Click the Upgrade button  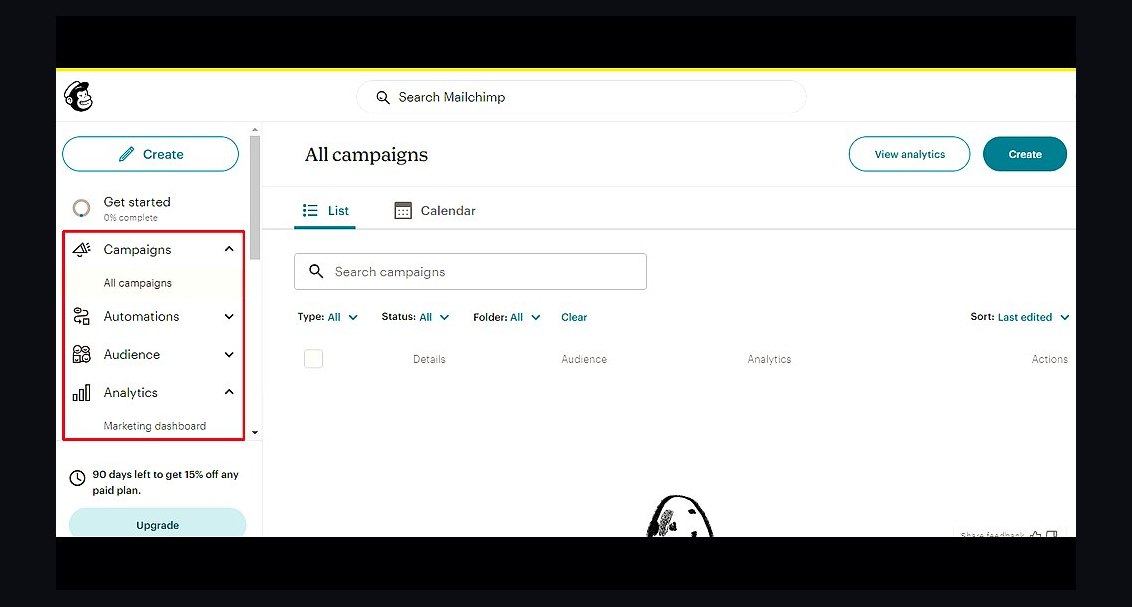point(157,524)
